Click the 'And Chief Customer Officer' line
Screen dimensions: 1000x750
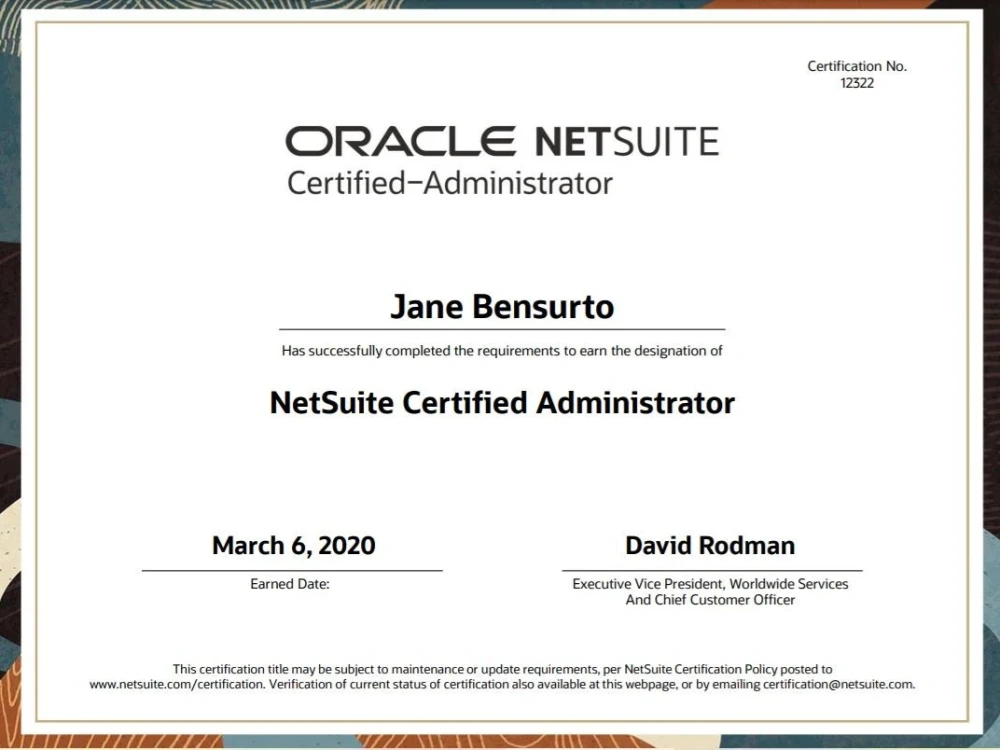coord(710,600)
